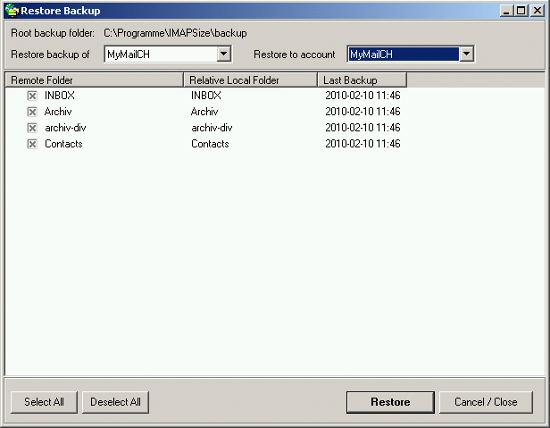Select the INBOX row's last backup date
This screenshot has width=550, height=428.
[x=363, y=95]
